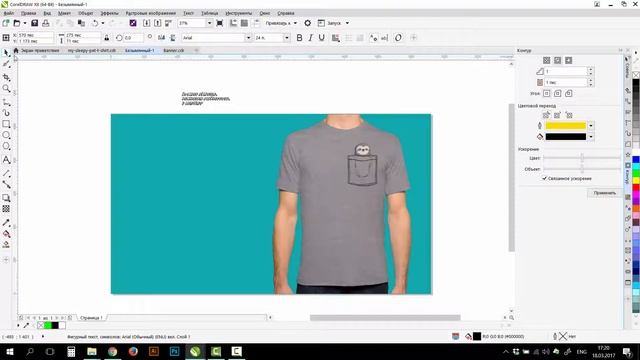Click the Export icon
The height and width of the screenshot is (360, 640).
(x=158, y=23)
